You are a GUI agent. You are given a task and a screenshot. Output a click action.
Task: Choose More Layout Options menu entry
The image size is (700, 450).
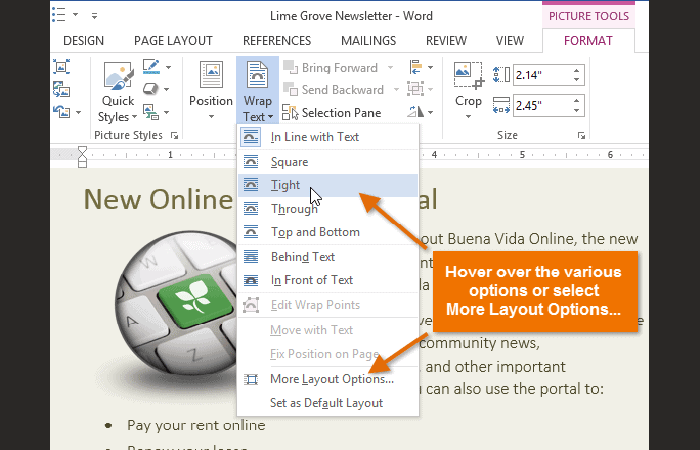(331, 379)
